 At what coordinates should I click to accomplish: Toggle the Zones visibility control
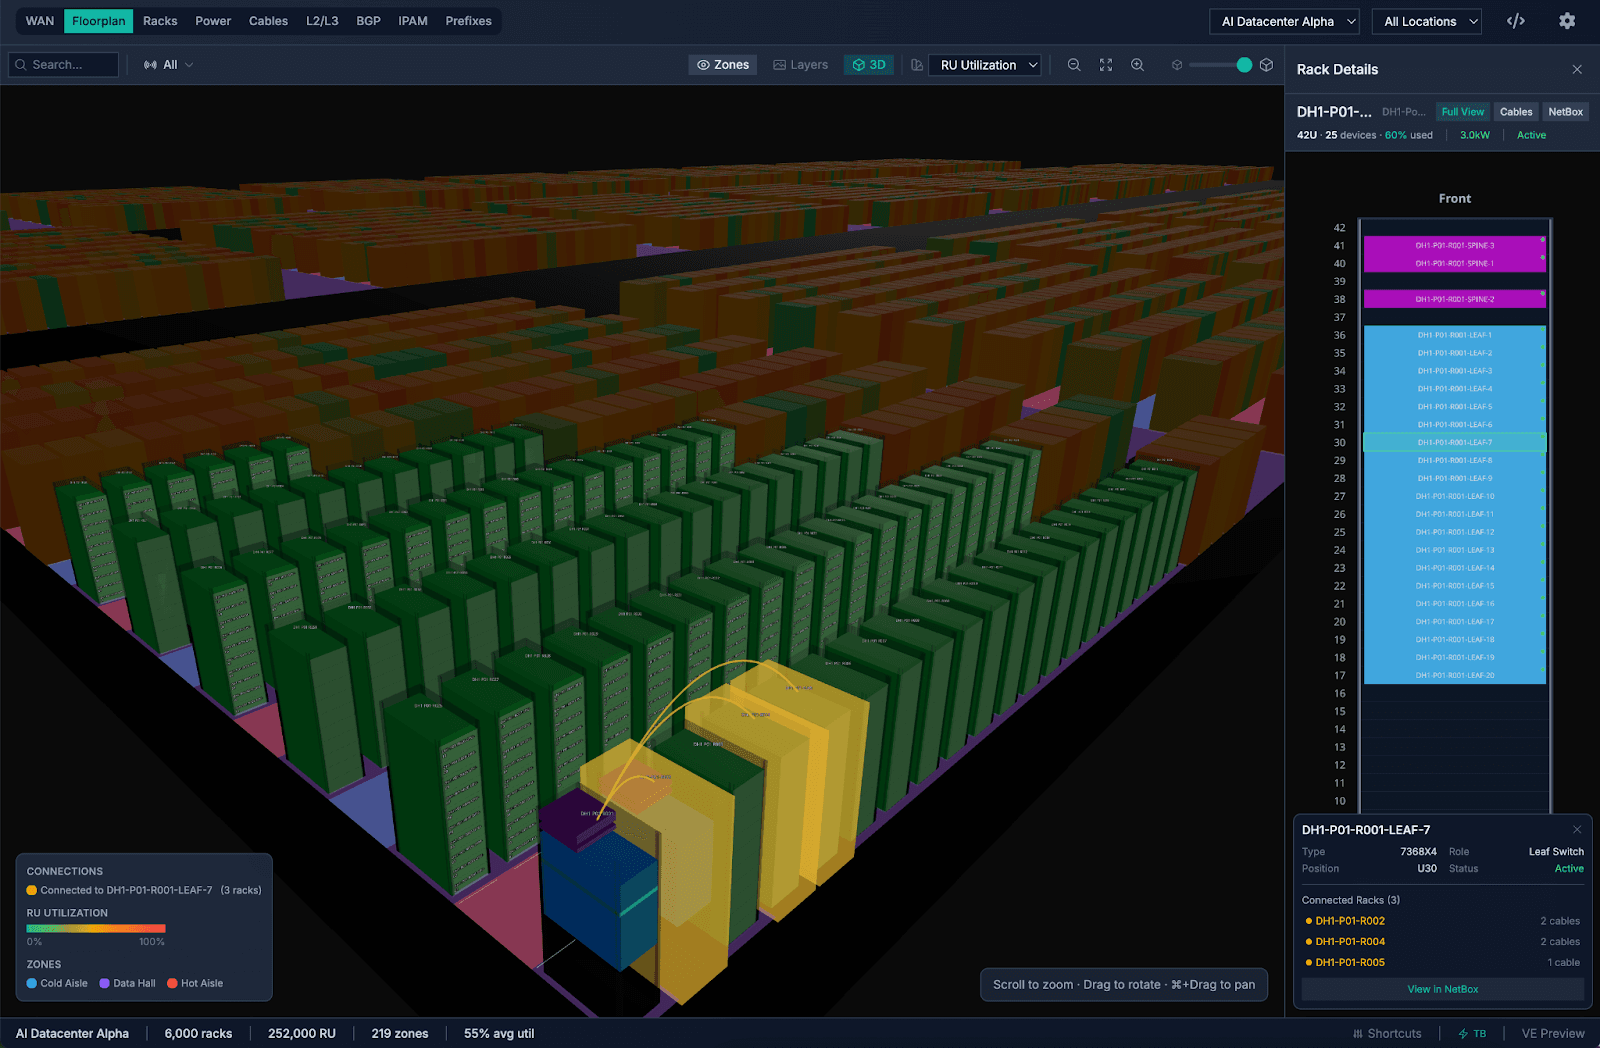tap(722, 64)
